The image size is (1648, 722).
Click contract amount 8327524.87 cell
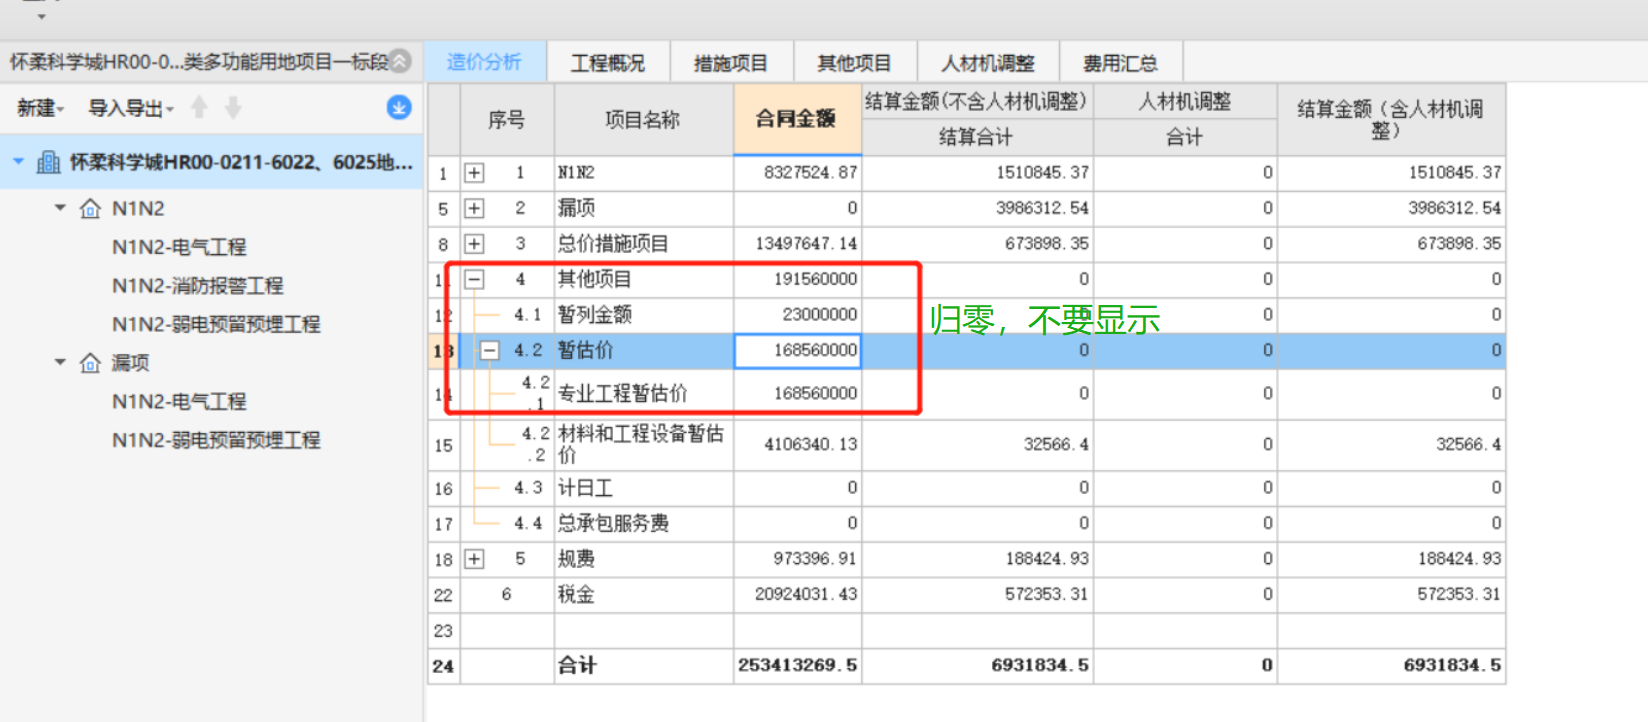797,173
